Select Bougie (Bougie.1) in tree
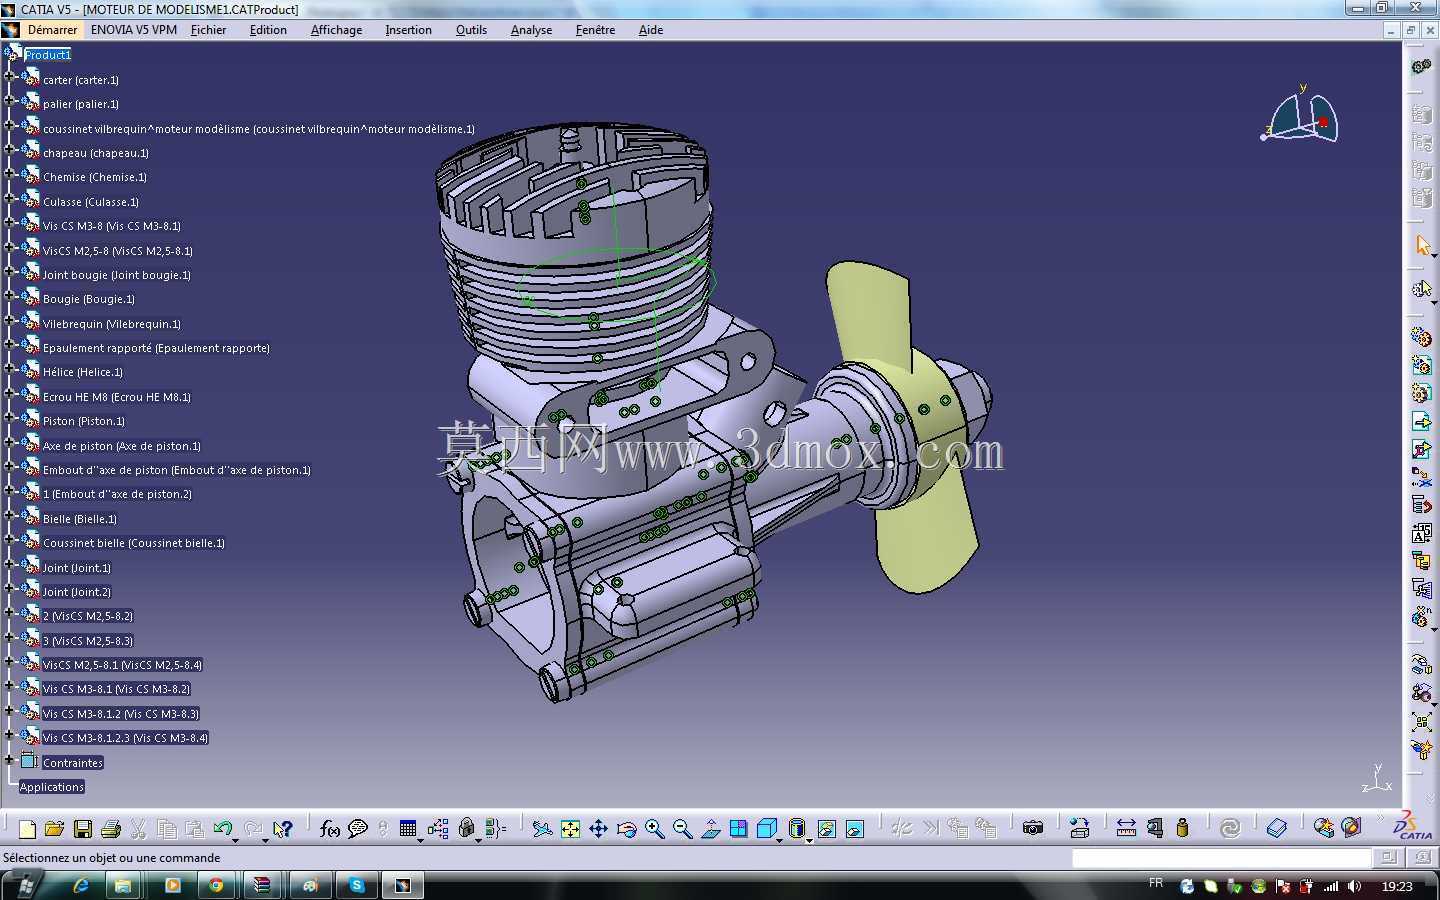This screenshot has height=900, width=1440. click(x=88, y=299)
